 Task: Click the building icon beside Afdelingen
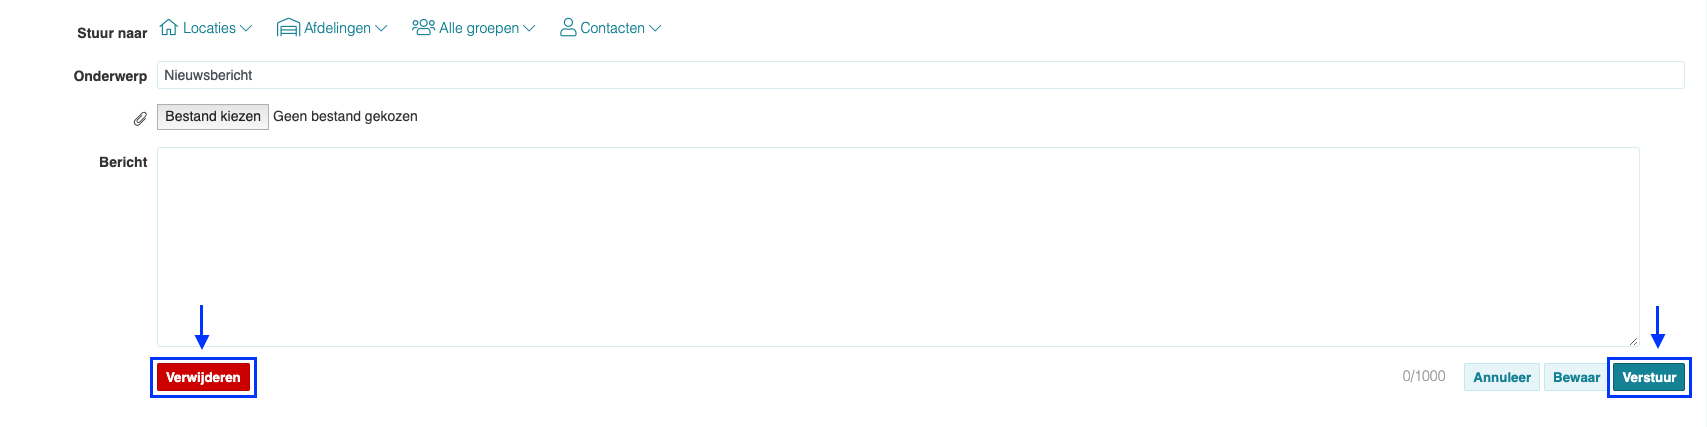tap(288, 27)
